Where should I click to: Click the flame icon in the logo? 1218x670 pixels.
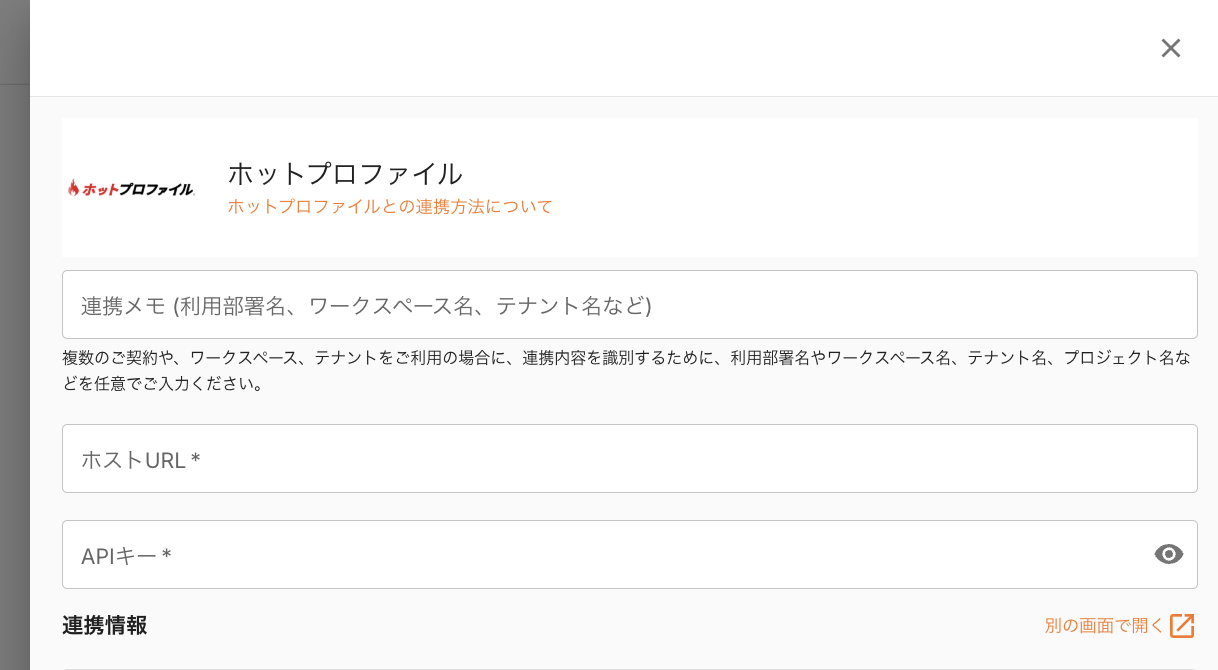pos(73,188)
